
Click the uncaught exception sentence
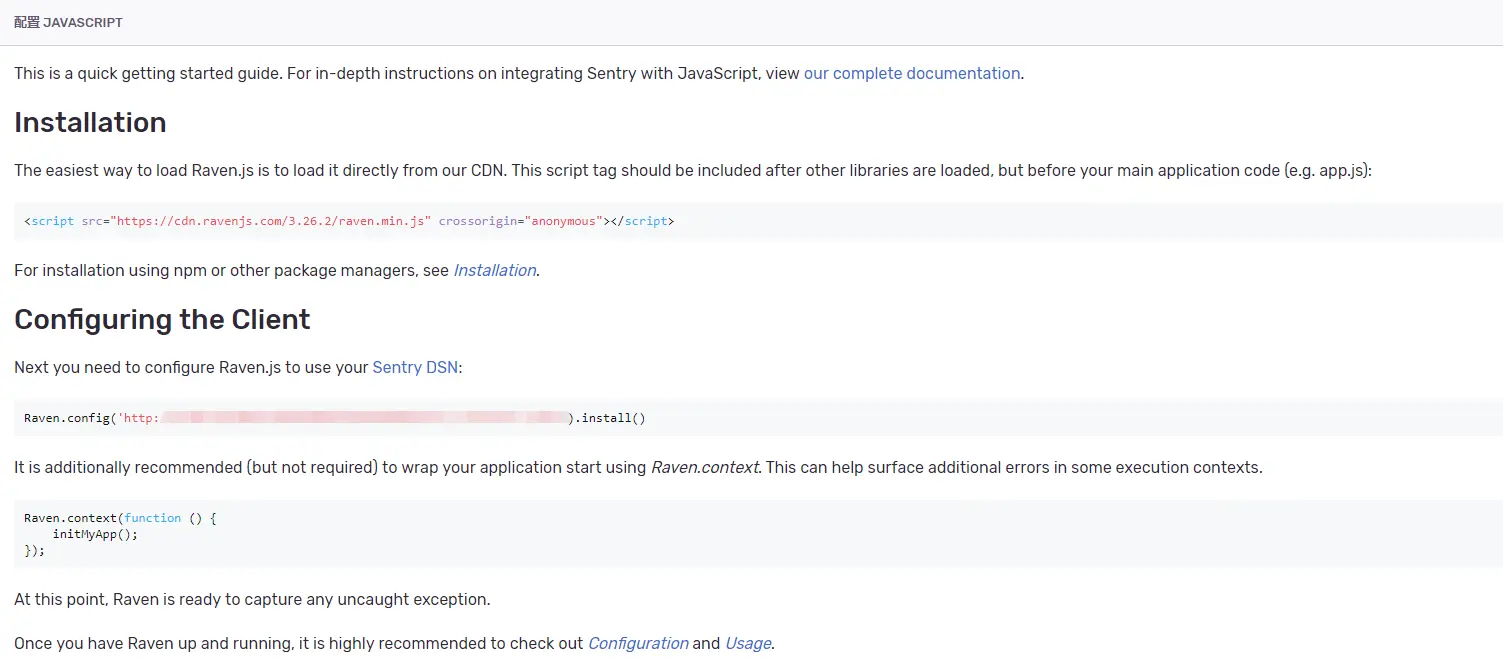252,600
